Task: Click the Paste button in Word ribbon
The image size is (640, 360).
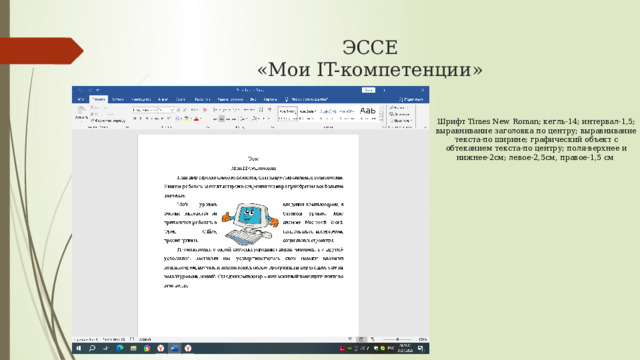Action: (x=82, y=112)
